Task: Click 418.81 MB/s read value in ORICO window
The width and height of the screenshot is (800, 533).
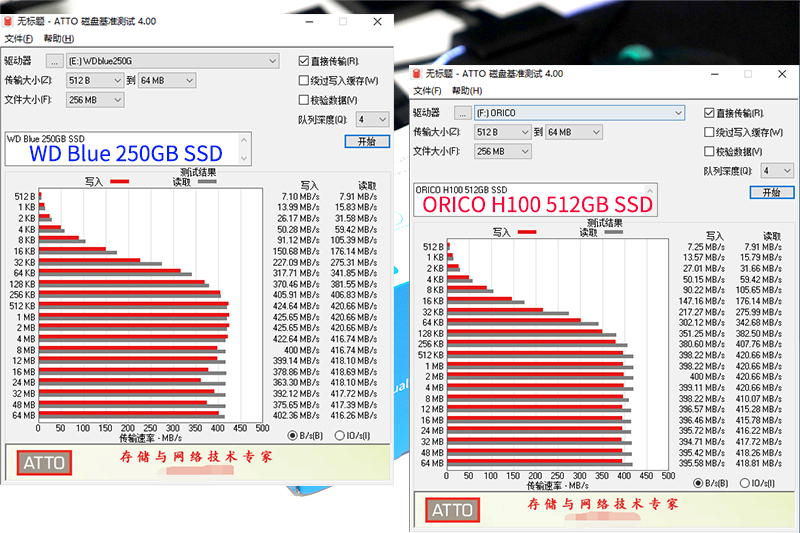Action: pyautogui.click(x=759, y=463)
